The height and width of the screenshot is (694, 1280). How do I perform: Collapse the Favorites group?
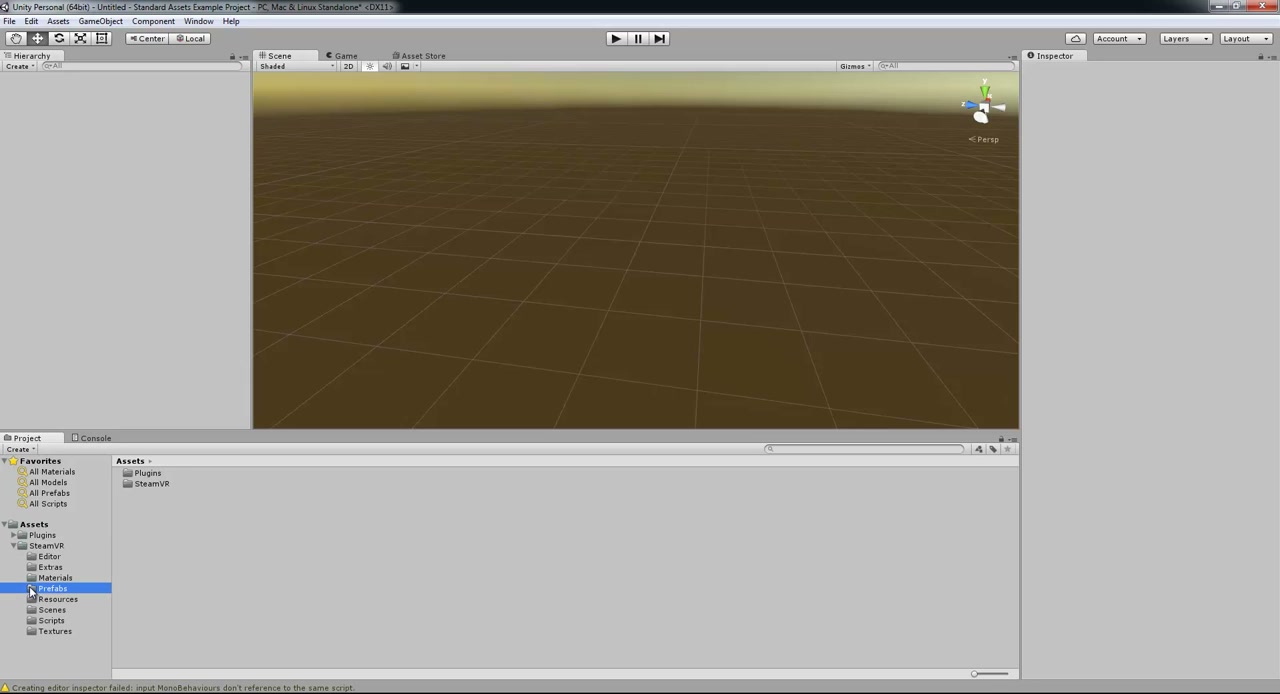5,461
